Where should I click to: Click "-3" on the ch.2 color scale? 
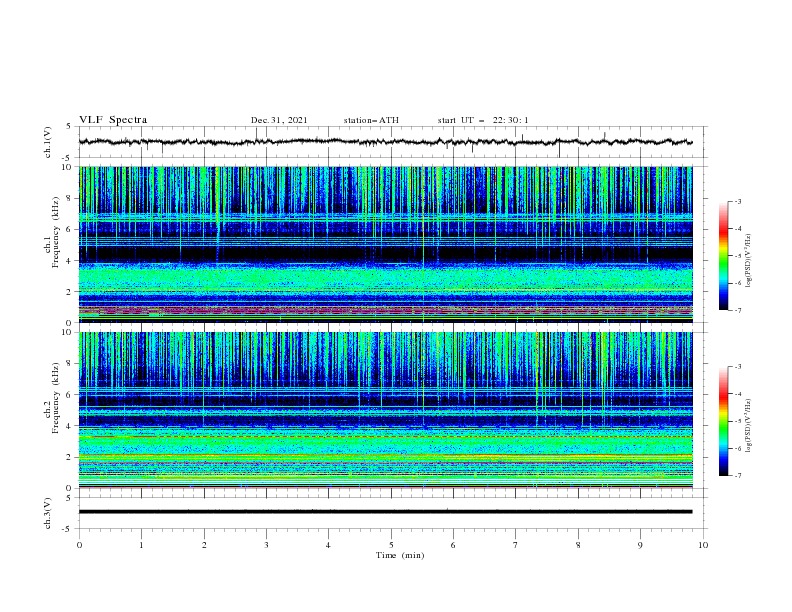[x=737, y=367]
